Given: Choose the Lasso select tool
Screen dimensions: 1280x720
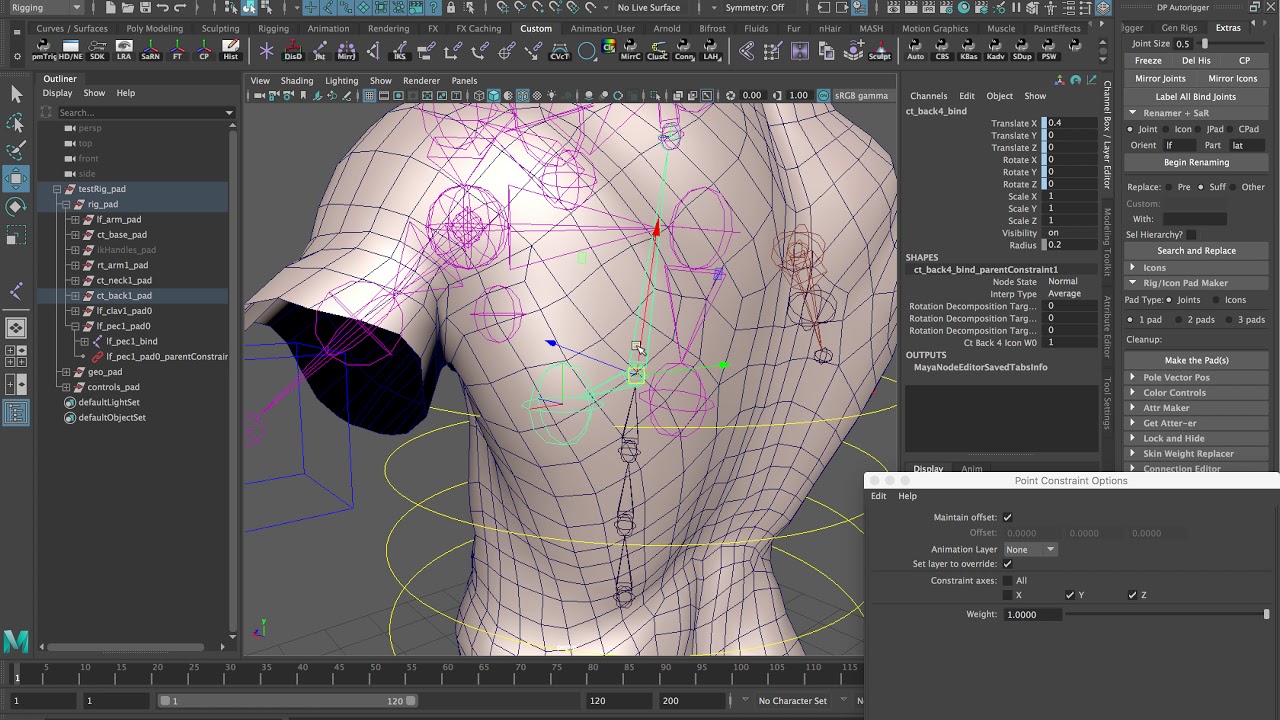Looking at the screenshot, I should point(16,123).
